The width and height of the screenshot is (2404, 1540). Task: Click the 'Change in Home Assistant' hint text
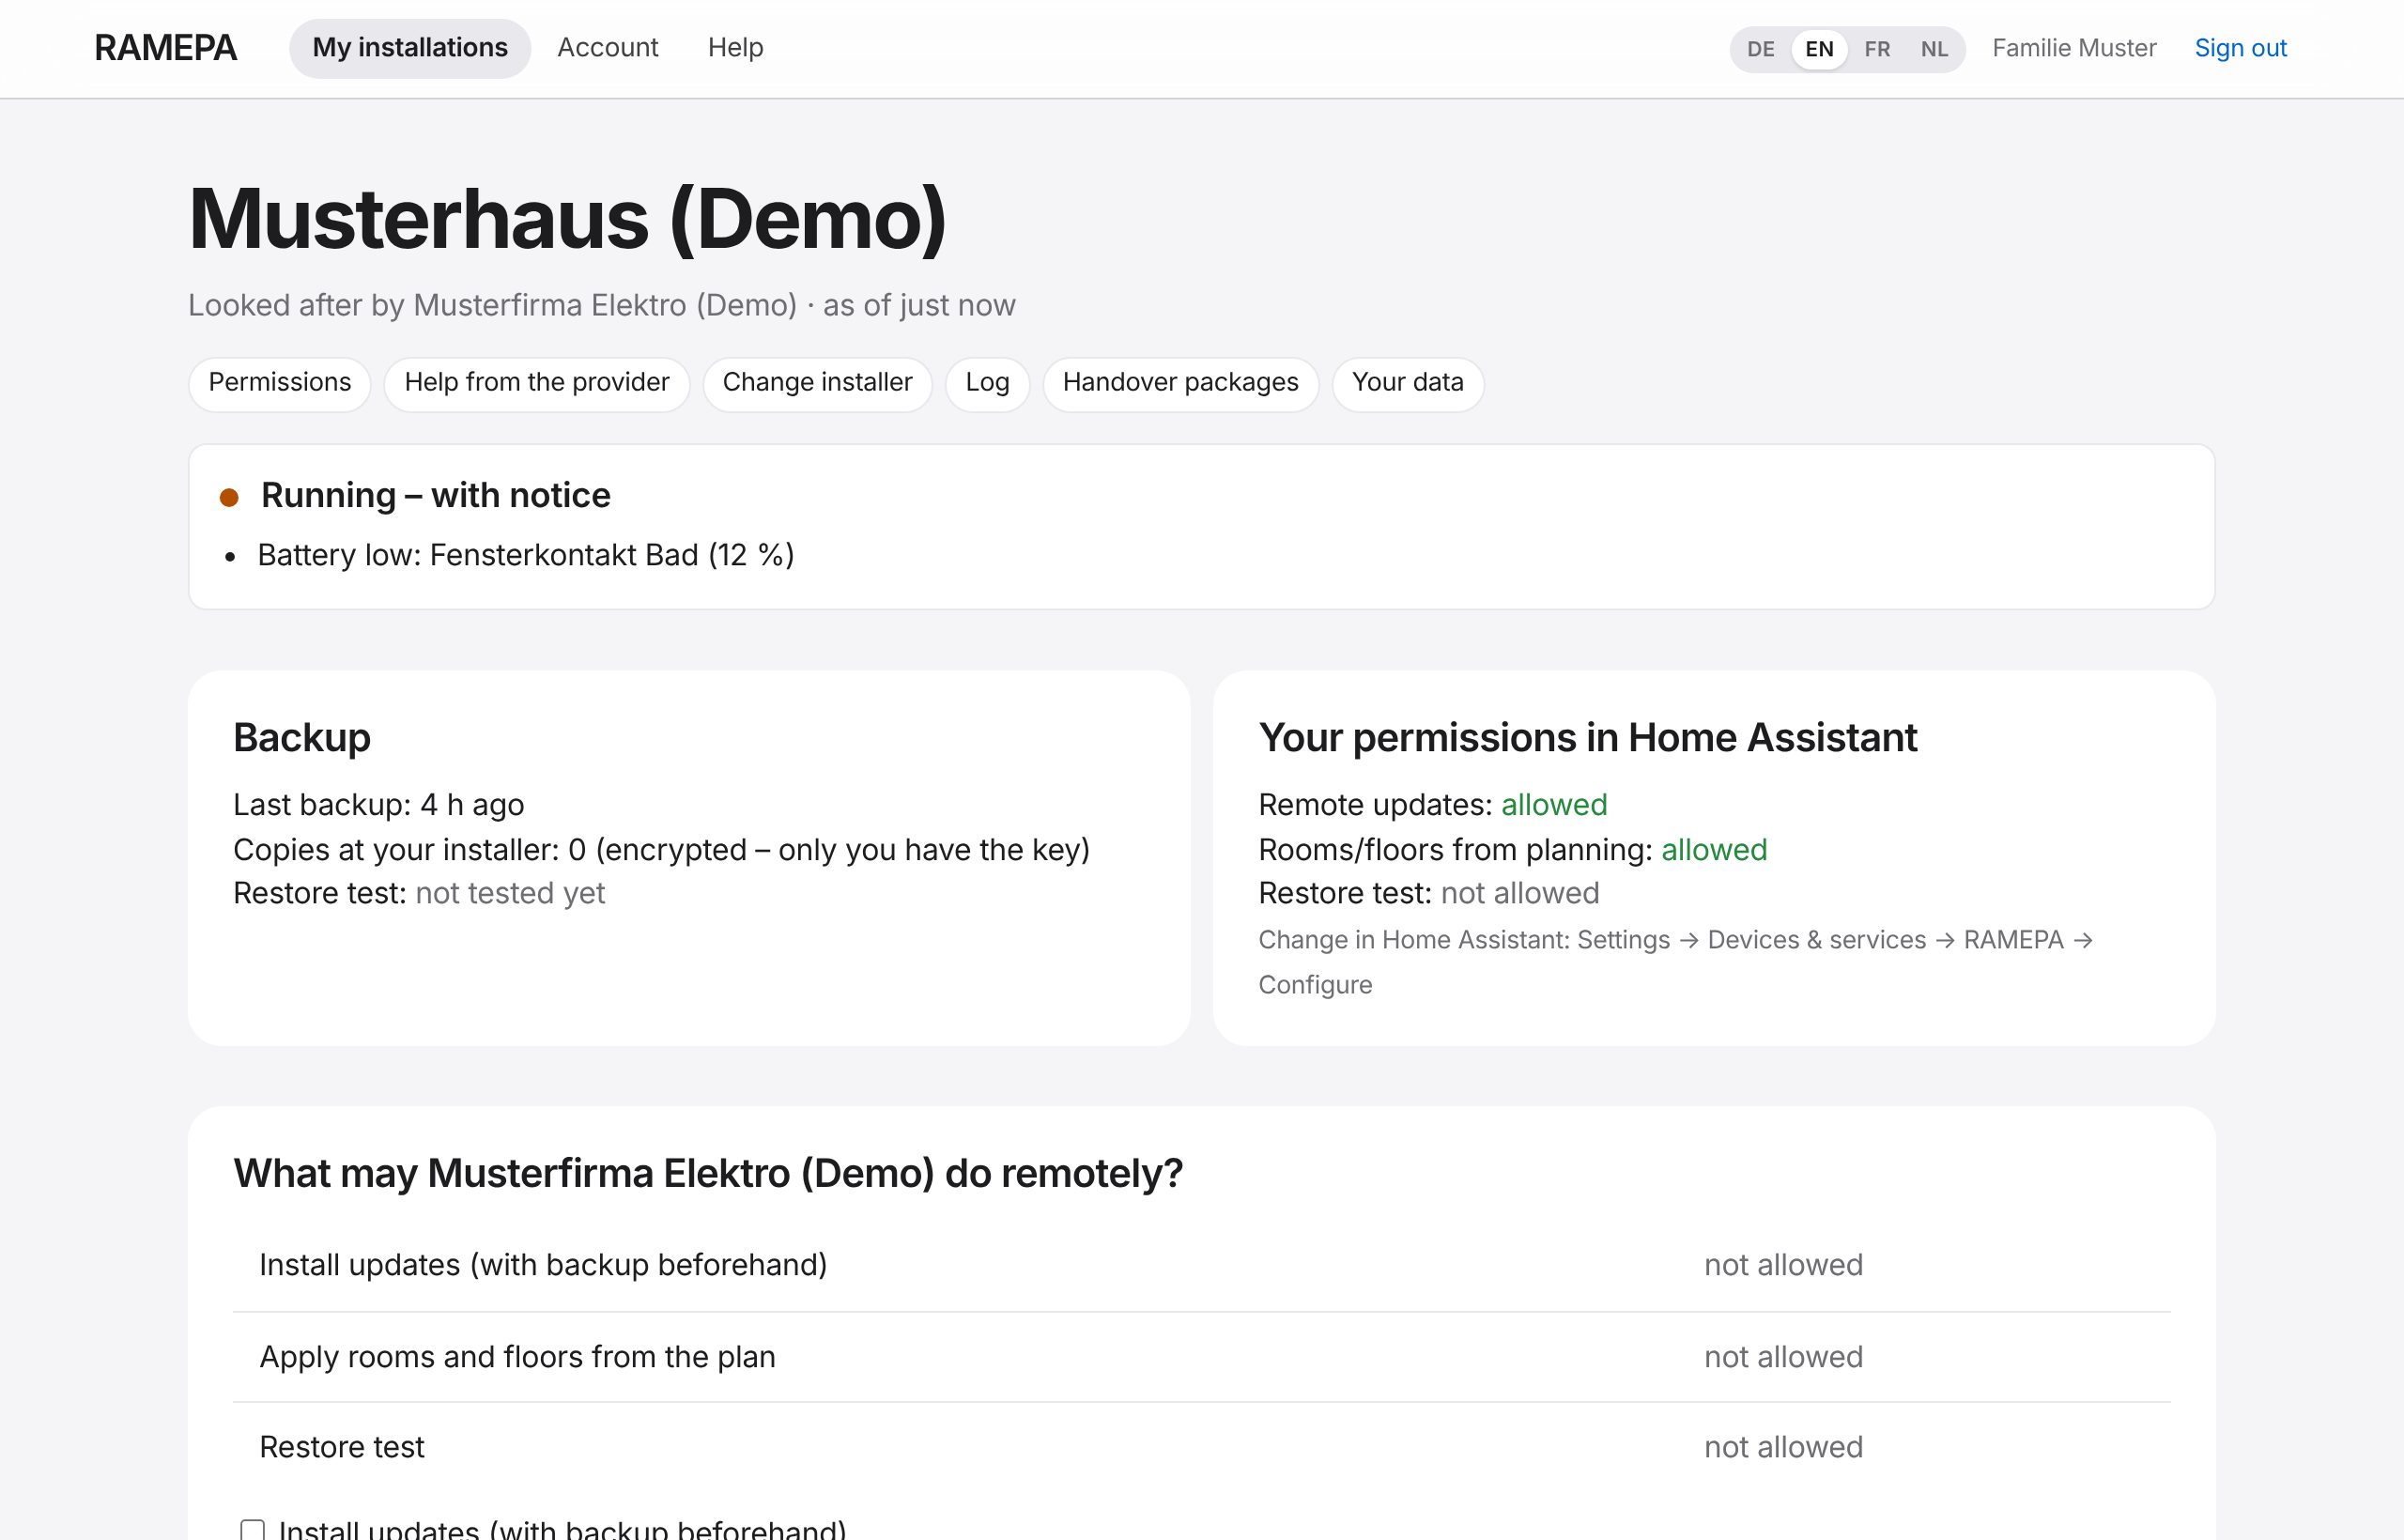coord(1676,962)
